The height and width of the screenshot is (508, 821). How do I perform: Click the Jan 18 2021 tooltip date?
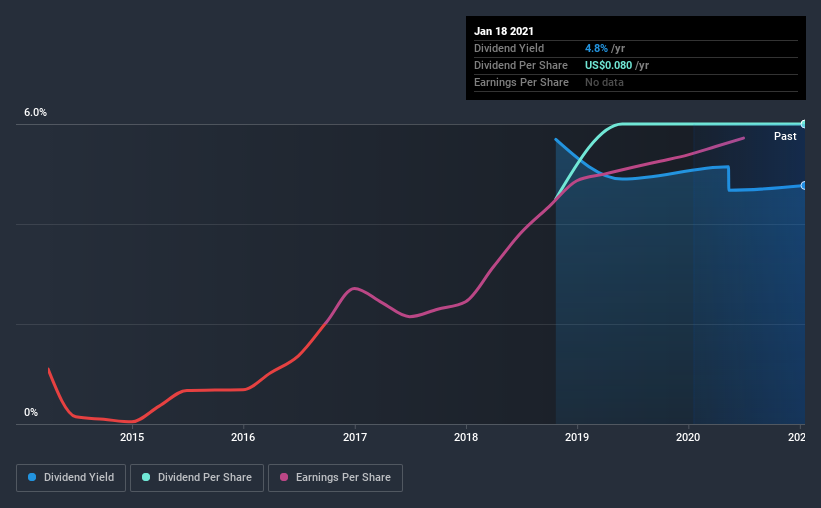[504, 31]
